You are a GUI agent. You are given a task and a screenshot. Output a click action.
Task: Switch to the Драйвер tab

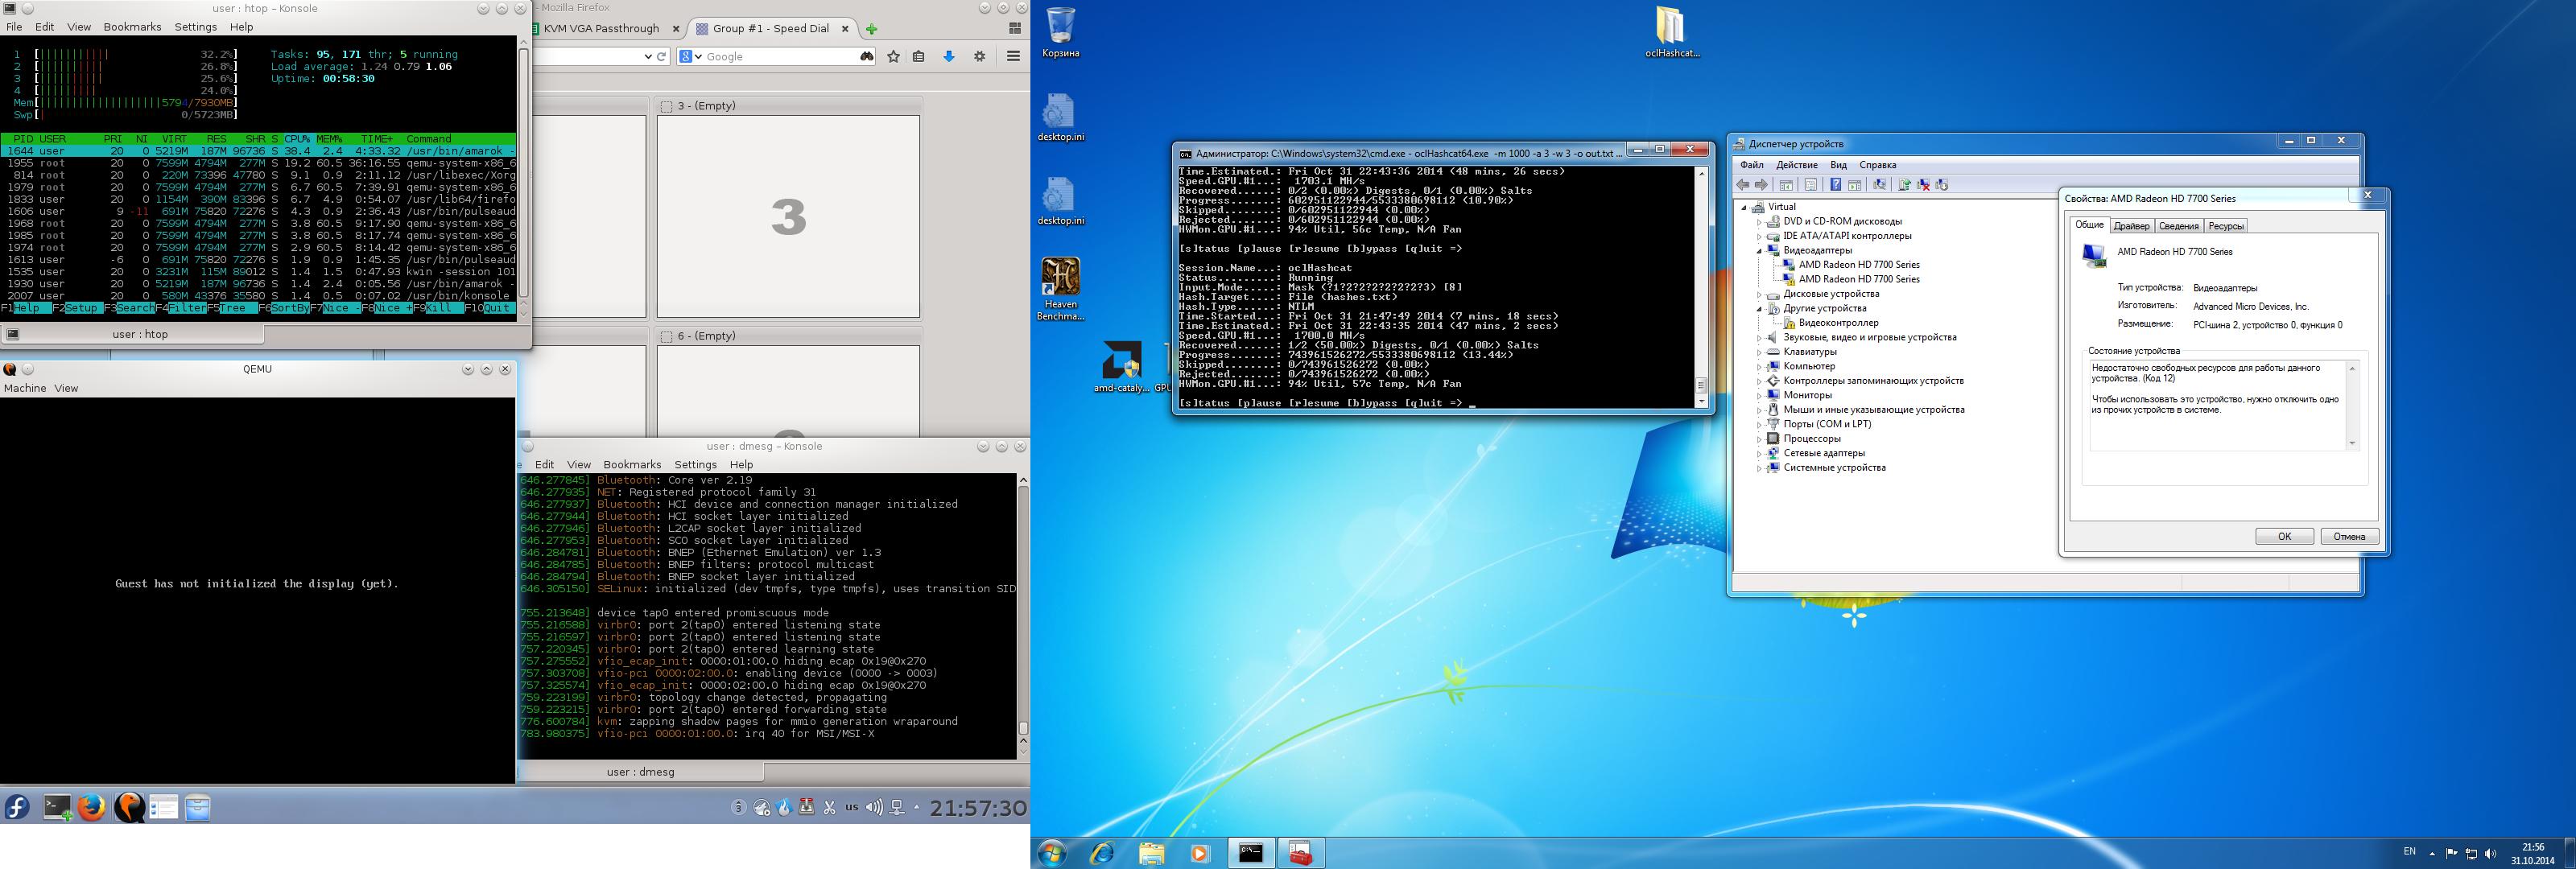tap(2131, 226)
